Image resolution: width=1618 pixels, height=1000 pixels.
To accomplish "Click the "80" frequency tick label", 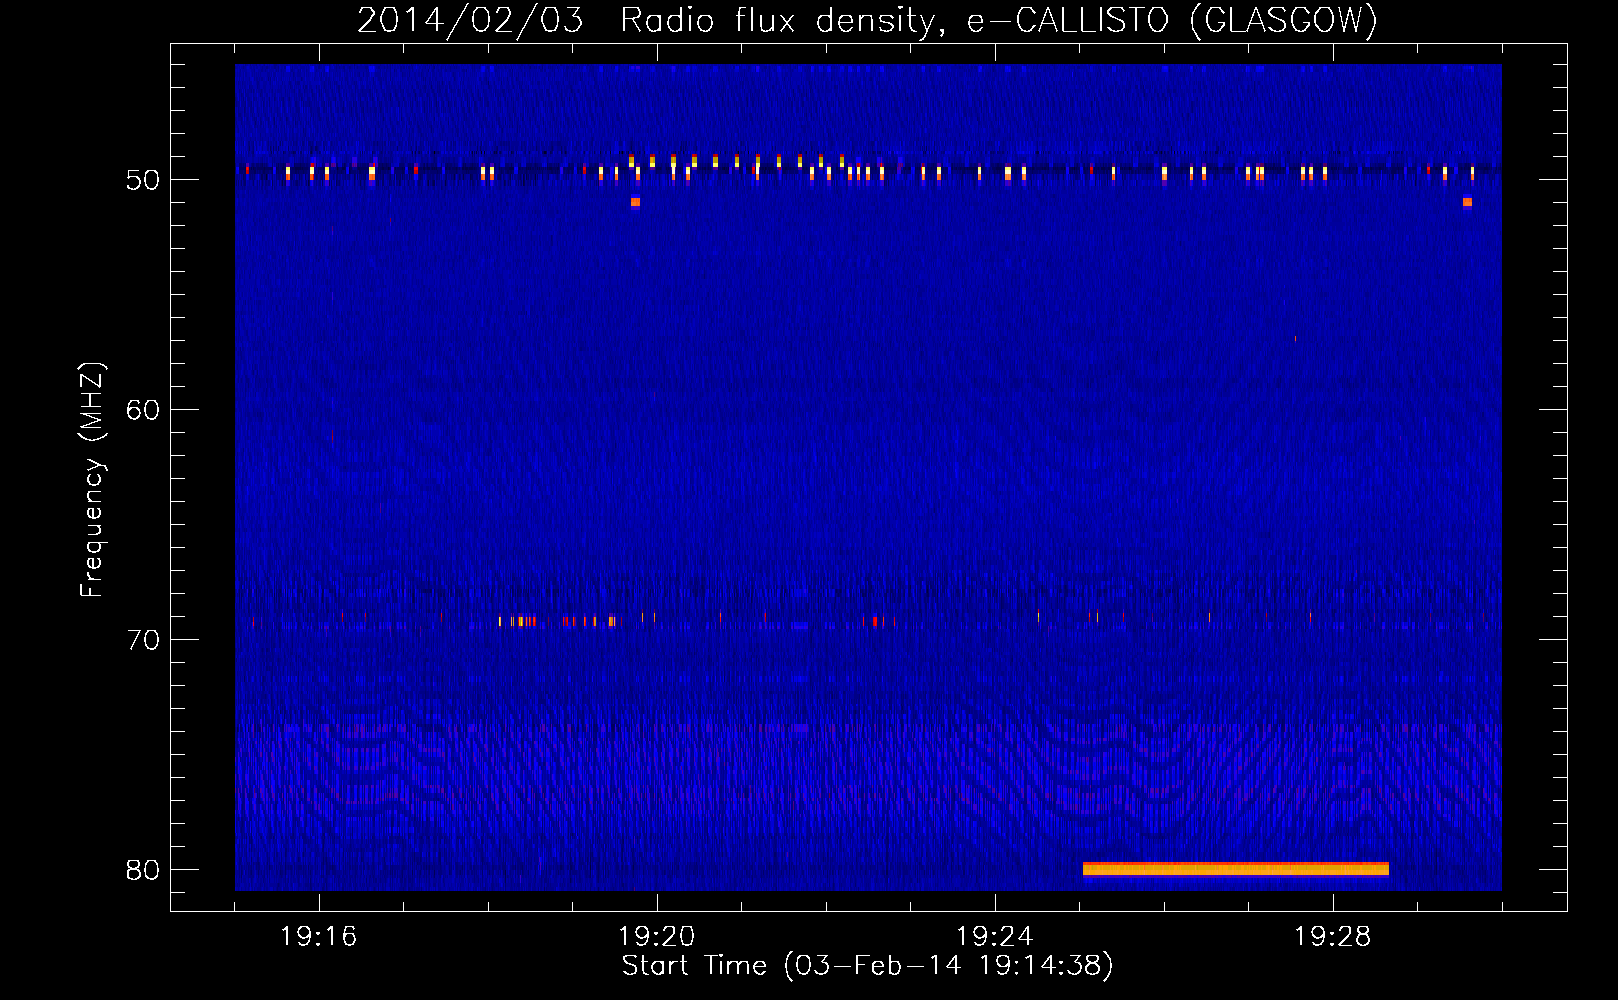I will pos(143,870).
